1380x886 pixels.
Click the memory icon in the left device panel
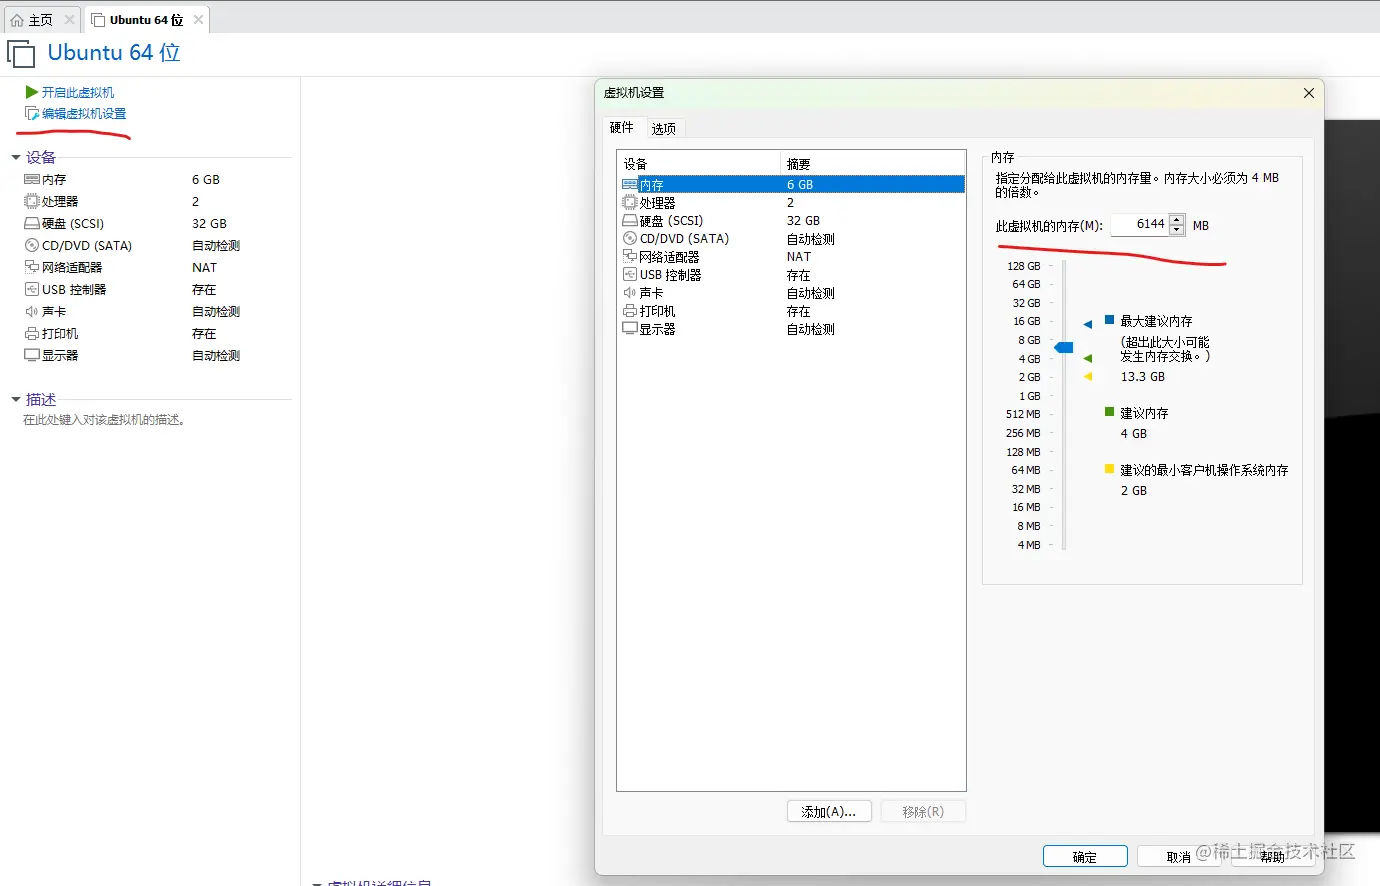[x=32, y=180]
